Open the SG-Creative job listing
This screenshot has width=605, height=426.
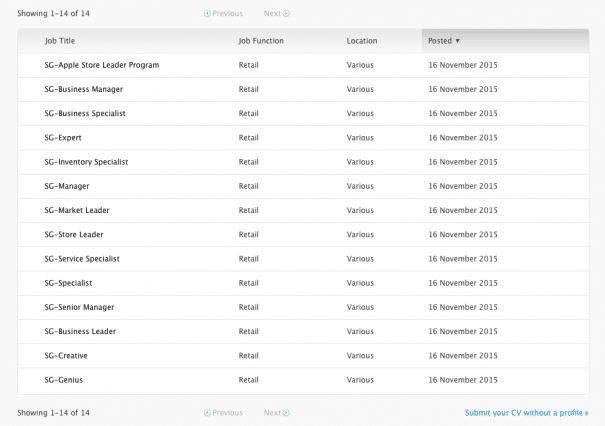(66, 356)
